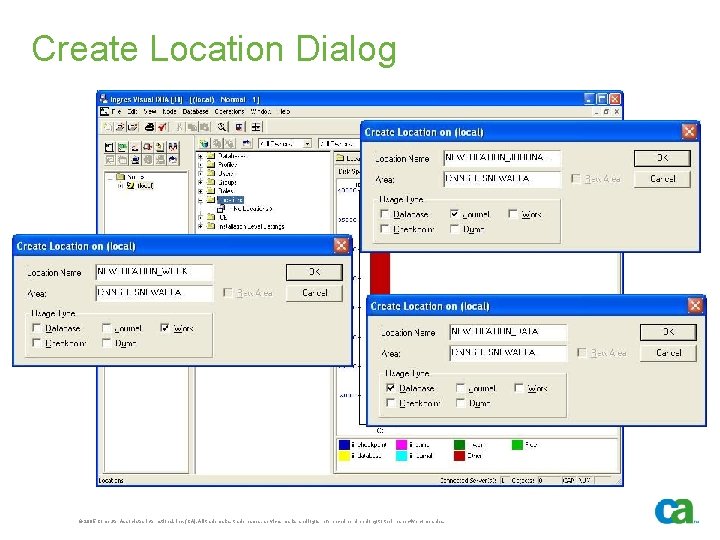Check Database in the Work-checked dialog
Screen dimensions: 720x540
pyautogui.click(x=37, y=328)
